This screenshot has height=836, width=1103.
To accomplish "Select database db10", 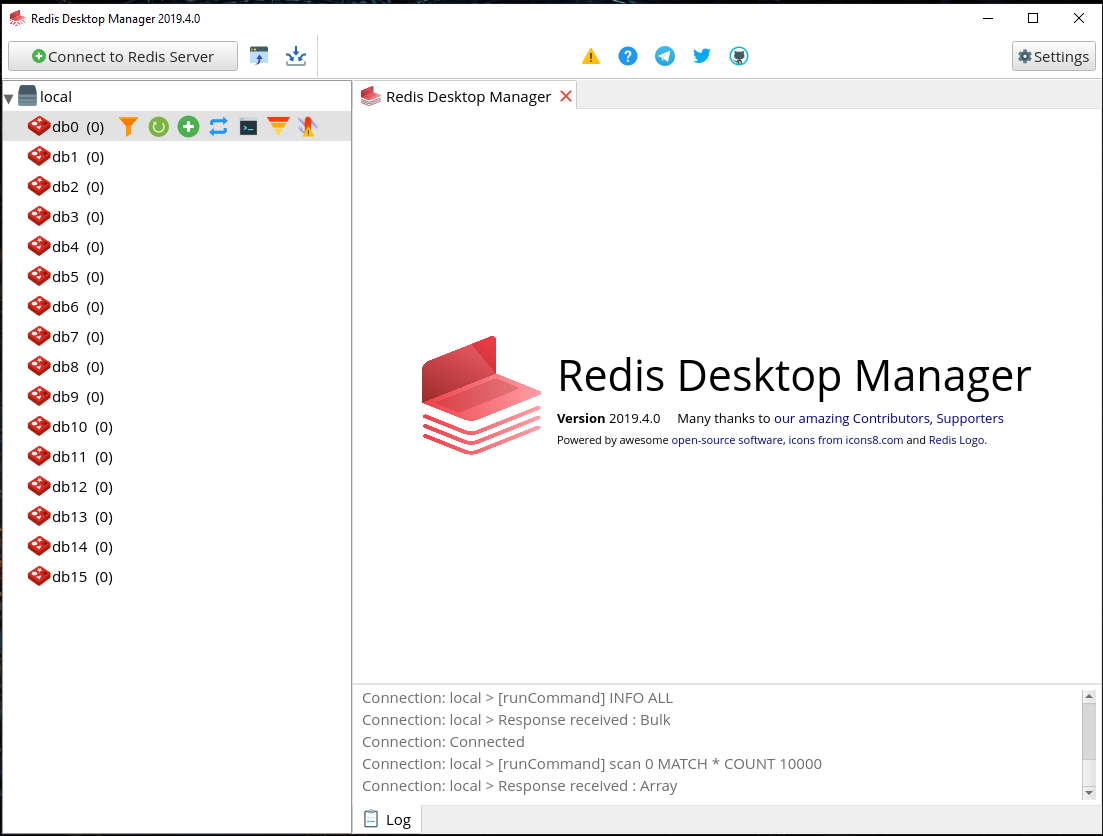I will tap(177, 427).
